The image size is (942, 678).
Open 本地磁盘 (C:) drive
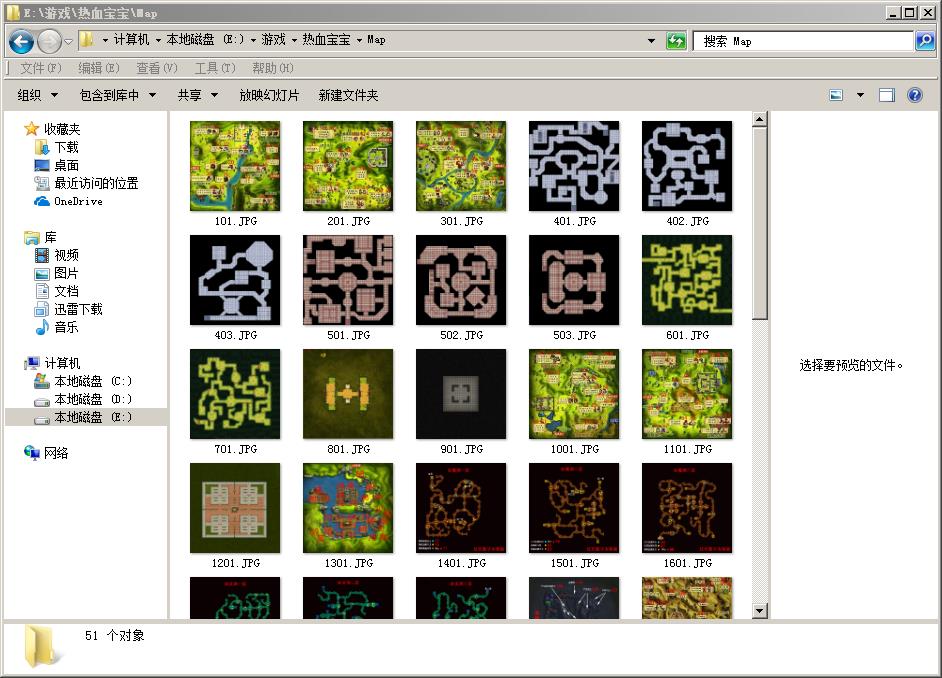click(x=93, y=381)
